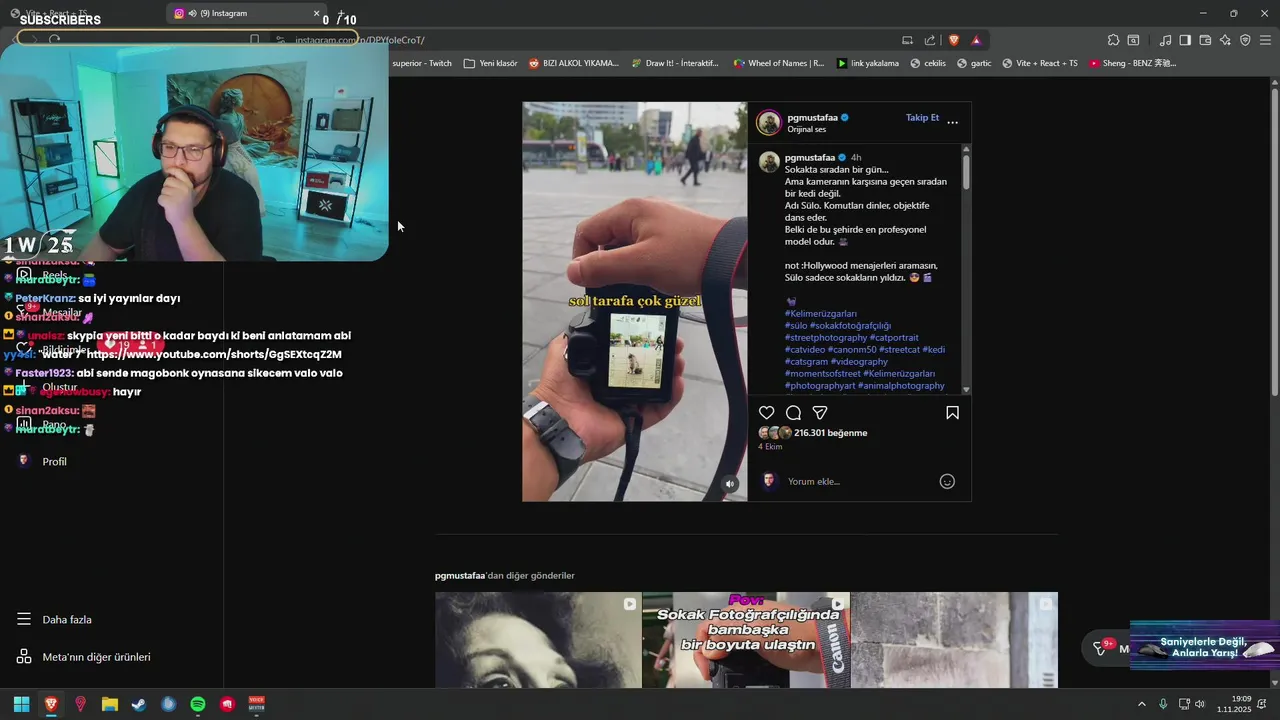Open the 'Wheel of Names' bookmark
This screenshot has width=1280, height=720.
(779, 63)
